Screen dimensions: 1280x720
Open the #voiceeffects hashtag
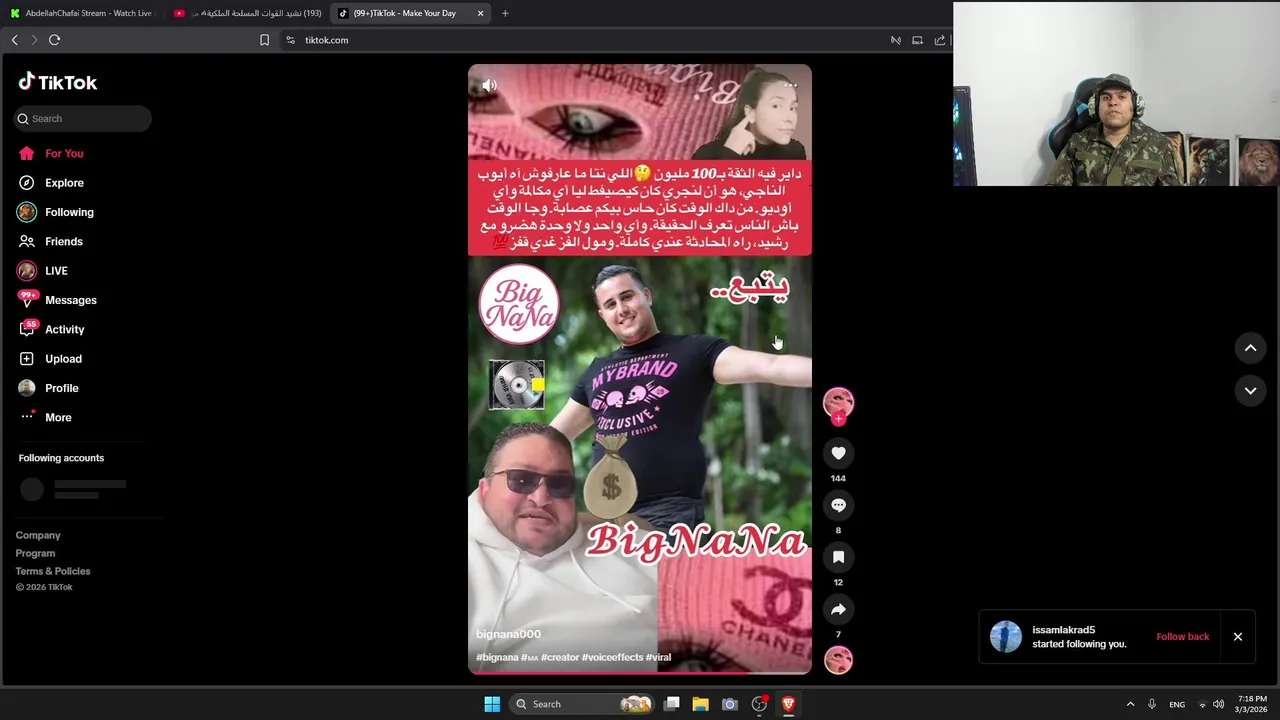coord(612,657)
